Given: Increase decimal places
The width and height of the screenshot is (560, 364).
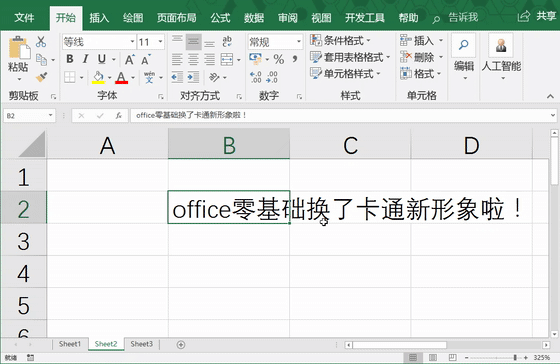Looking at the screenshot, I should click(x=256, y=77).
